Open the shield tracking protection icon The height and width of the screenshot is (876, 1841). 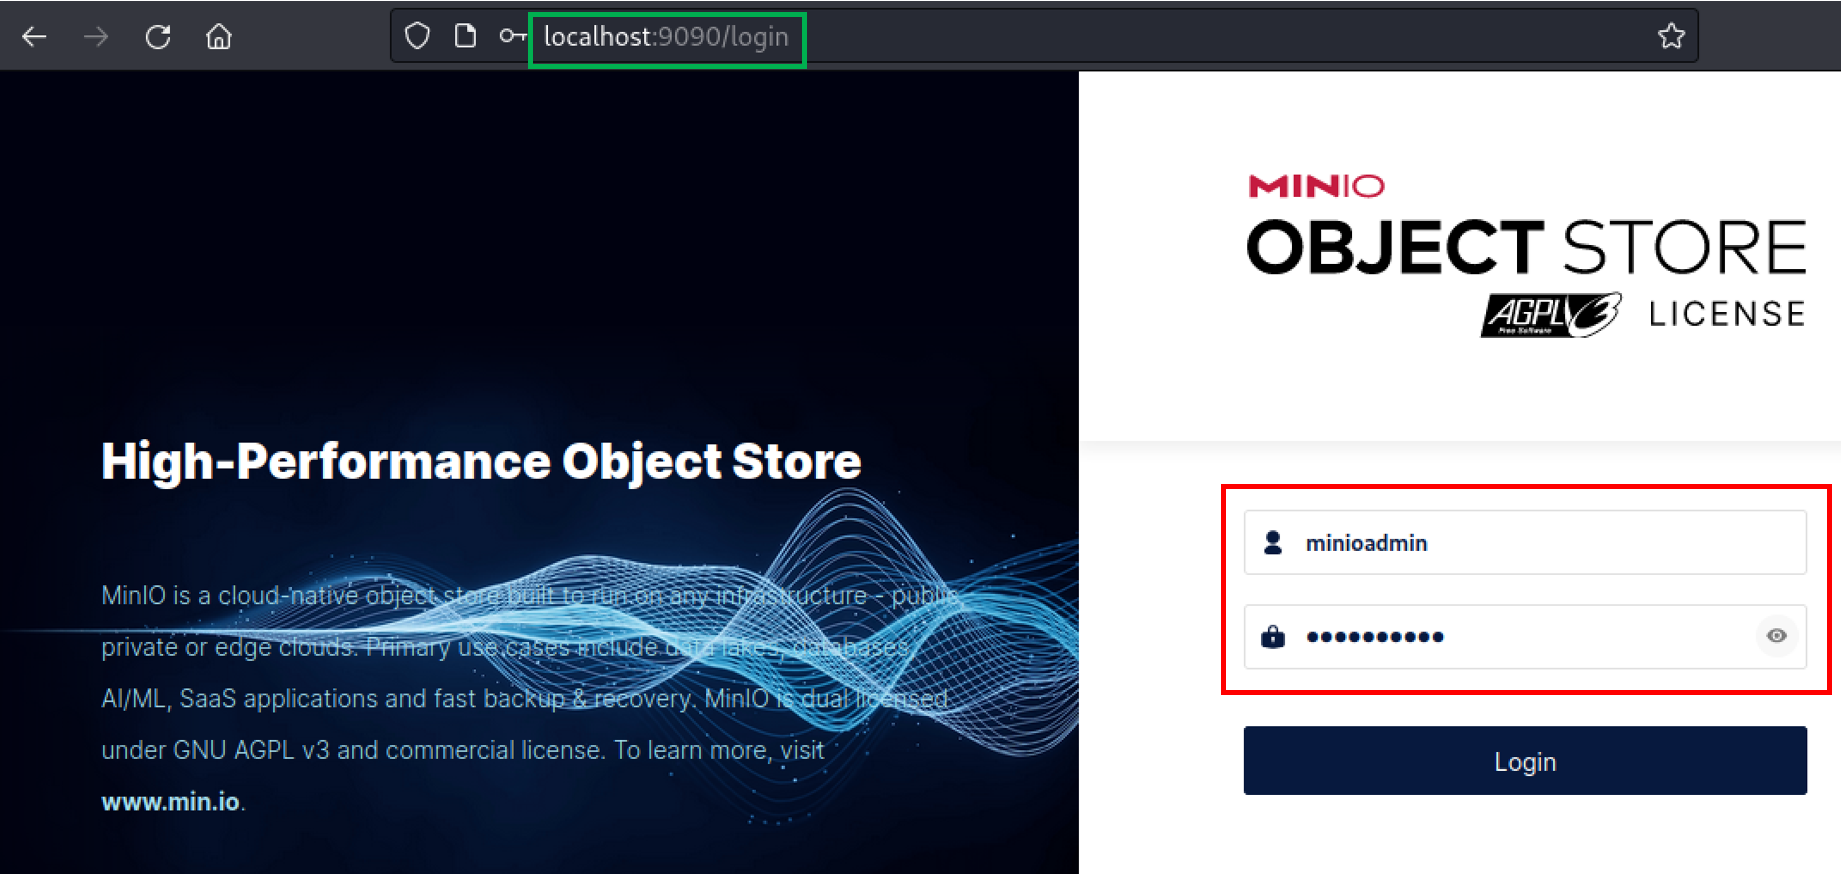[417, 37]
